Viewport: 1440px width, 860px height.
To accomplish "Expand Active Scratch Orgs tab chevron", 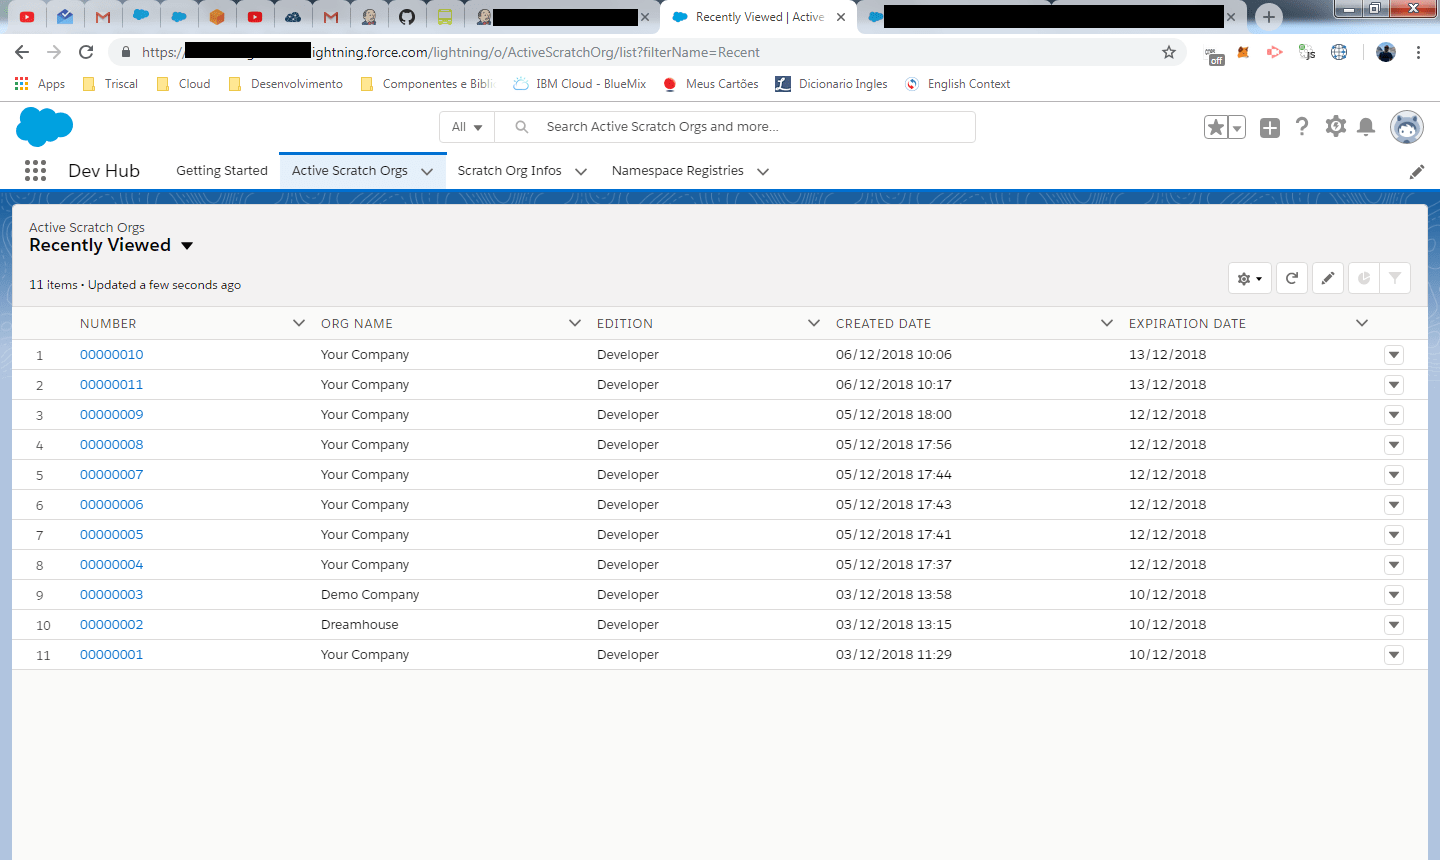I will [x=427, y=172].
